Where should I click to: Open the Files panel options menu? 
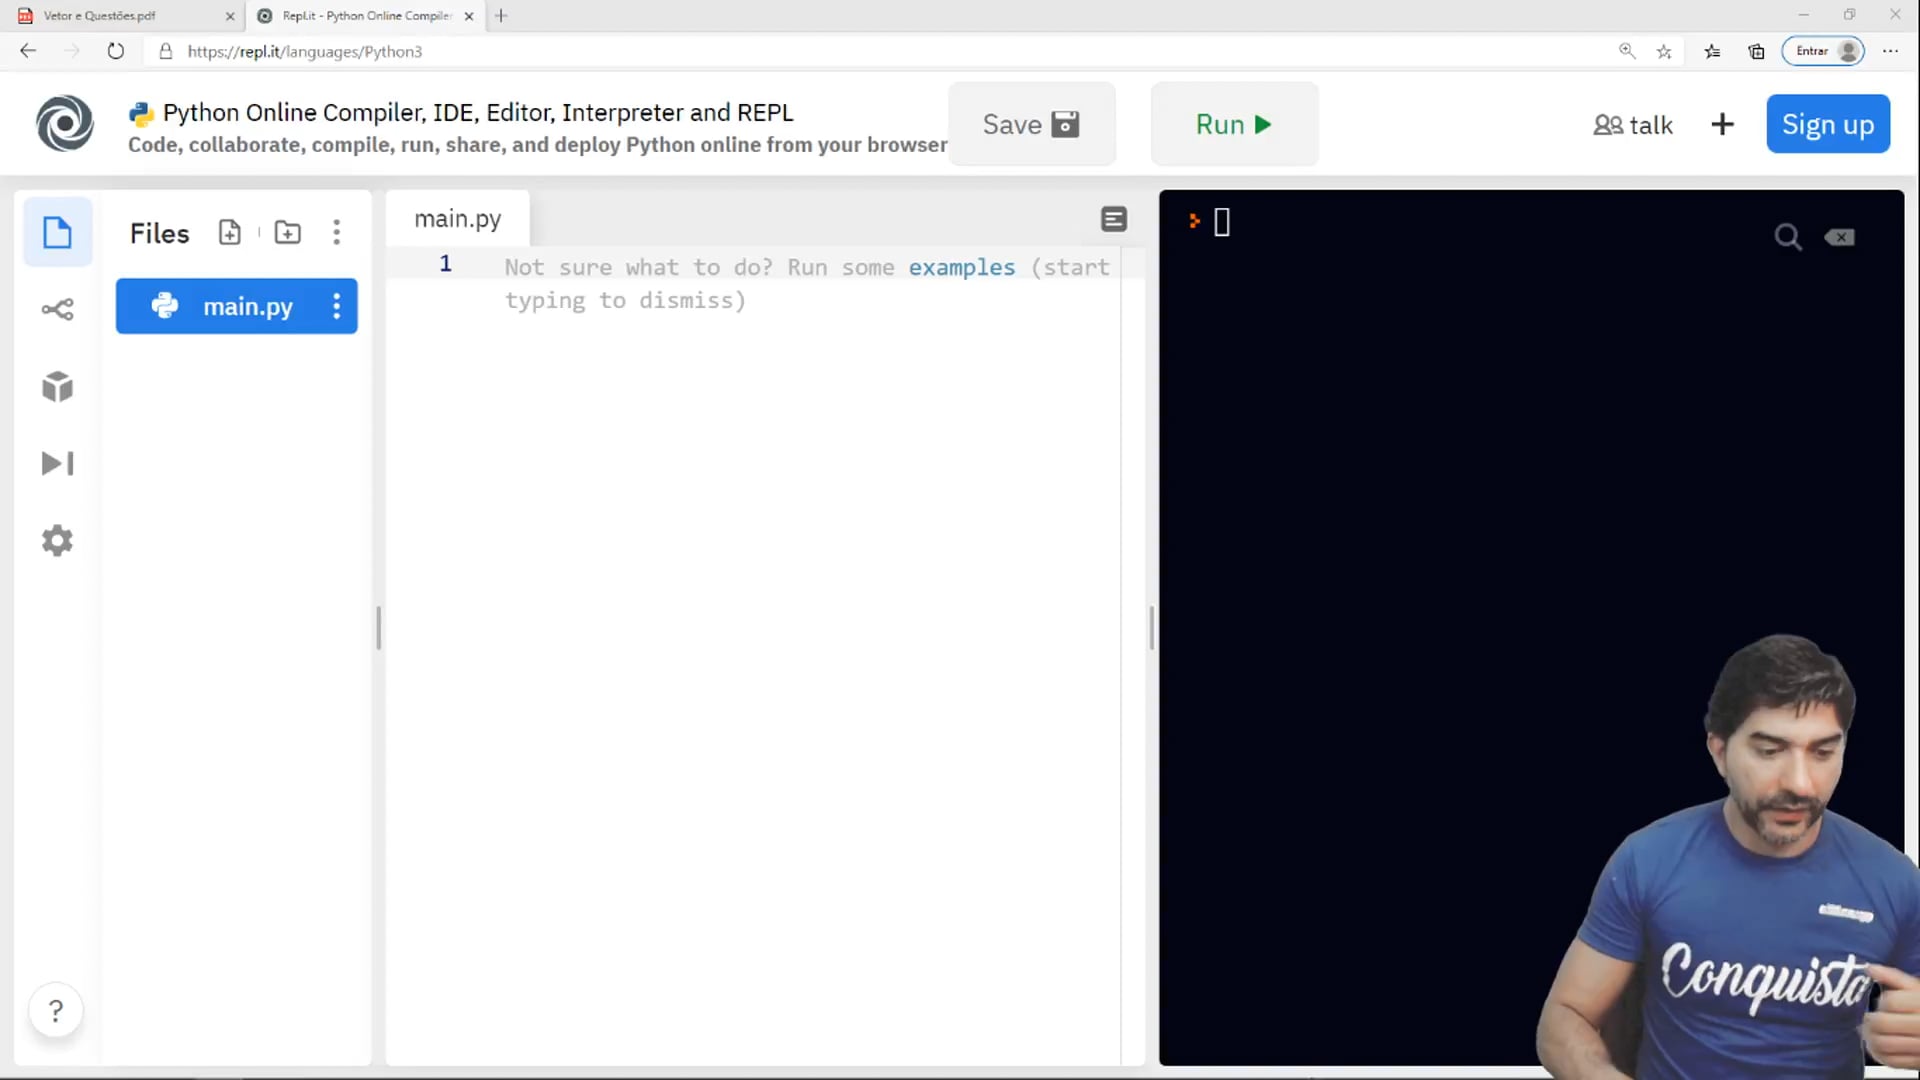(337, 232)
